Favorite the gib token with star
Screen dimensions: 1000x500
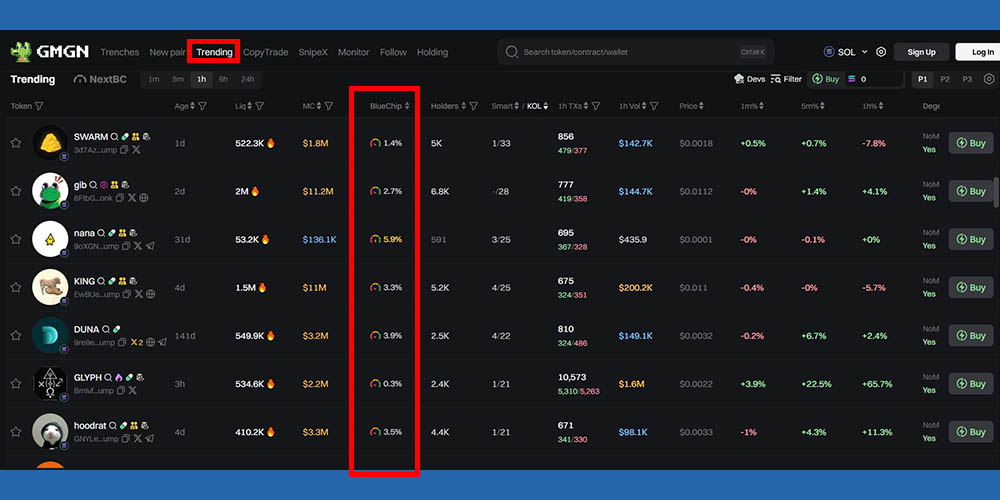pos(16,191)
